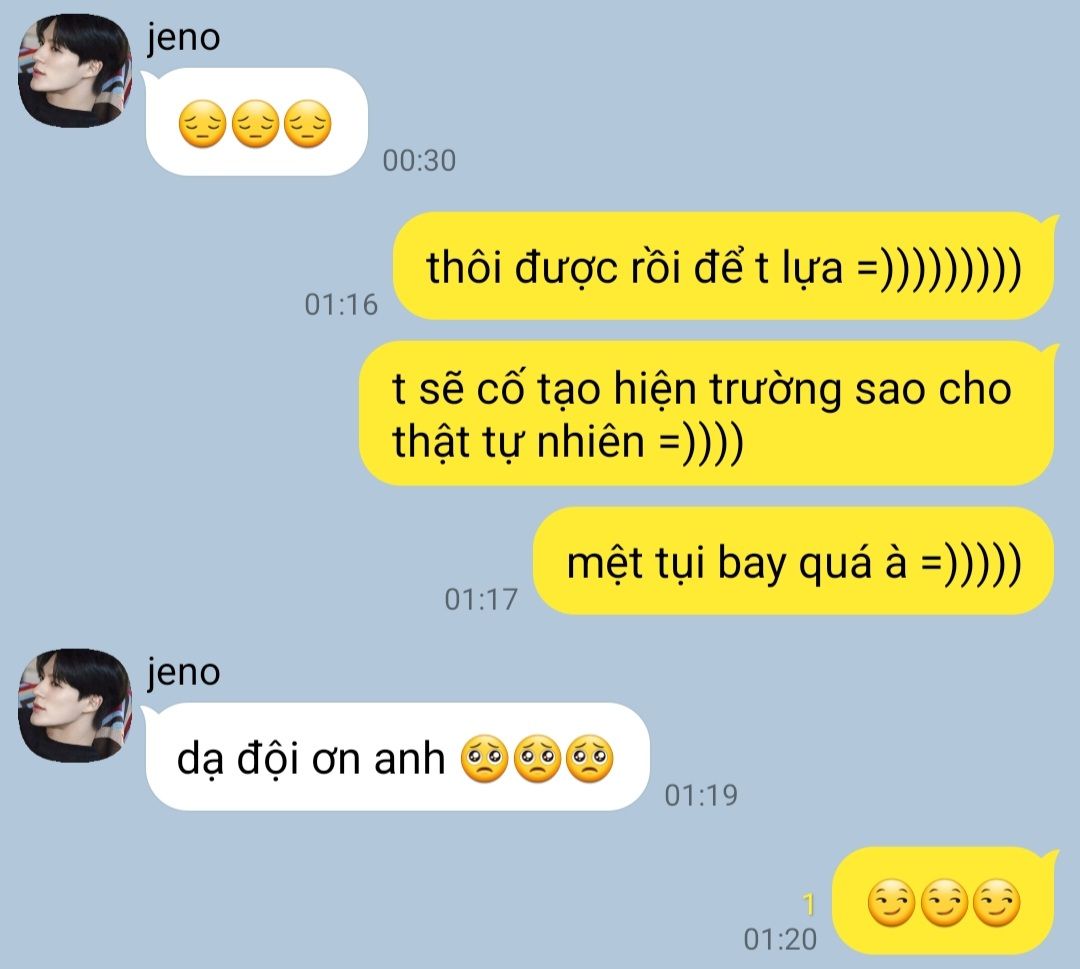The height and width of the screenshot is (969, 1080).
Task: Tap jeno's lower profile avatar
Action: (x=74, y=705)
